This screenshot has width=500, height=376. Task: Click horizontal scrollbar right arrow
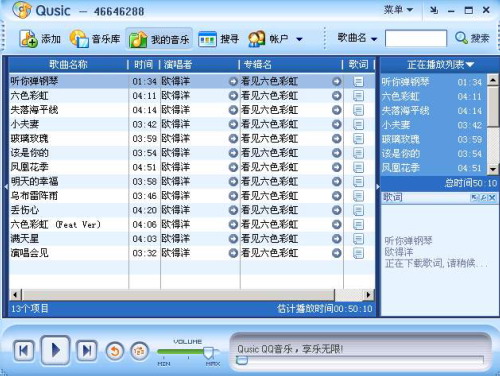tap(368, 295)
